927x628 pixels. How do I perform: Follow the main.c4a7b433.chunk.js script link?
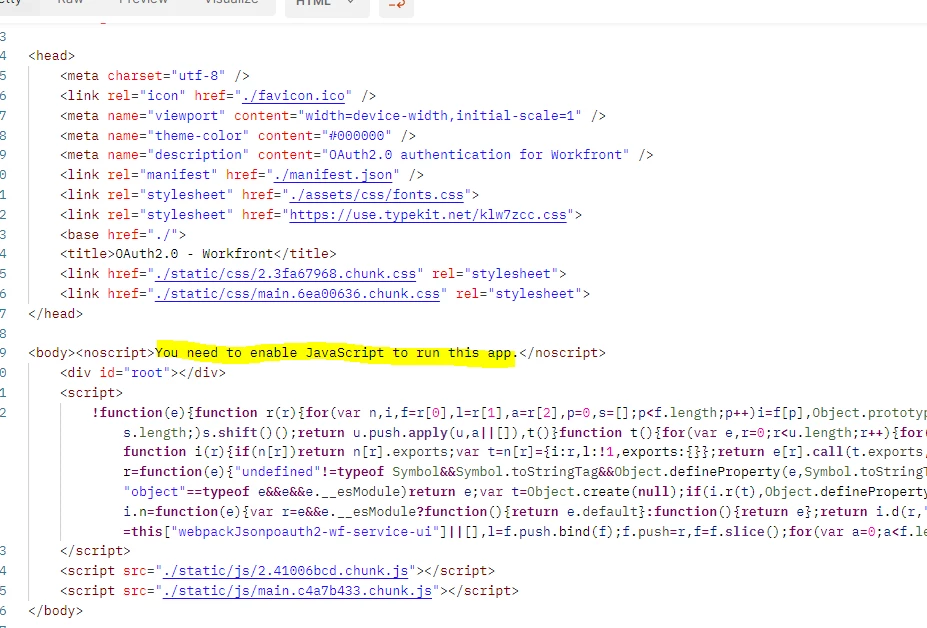coord(297,591)
